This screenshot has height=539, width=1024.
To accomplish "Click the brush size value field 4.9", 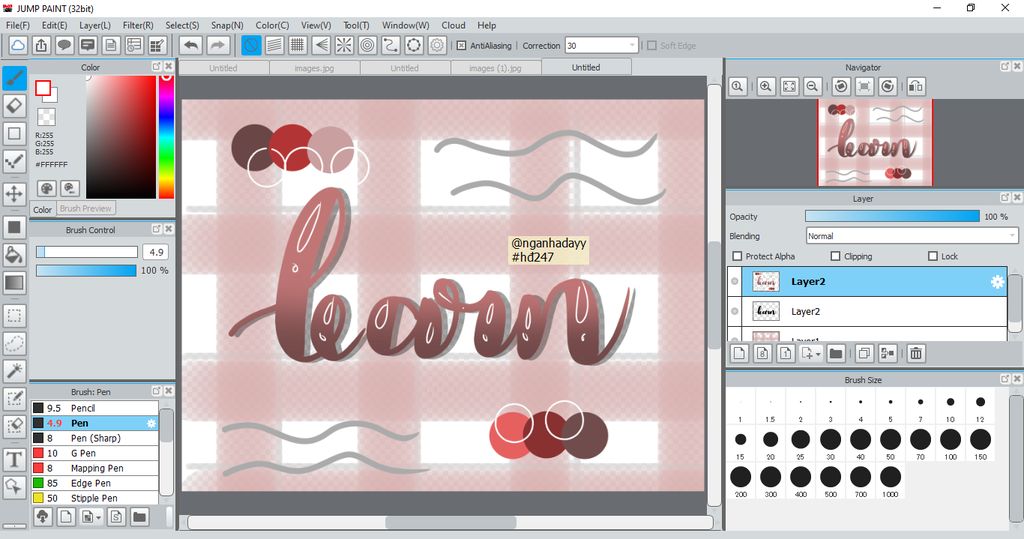I will point(156,252).
